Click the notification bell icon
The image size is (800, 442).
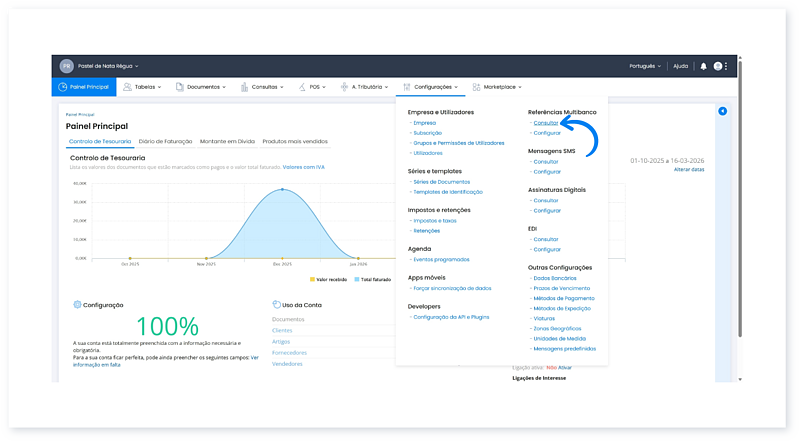point(703,66)
